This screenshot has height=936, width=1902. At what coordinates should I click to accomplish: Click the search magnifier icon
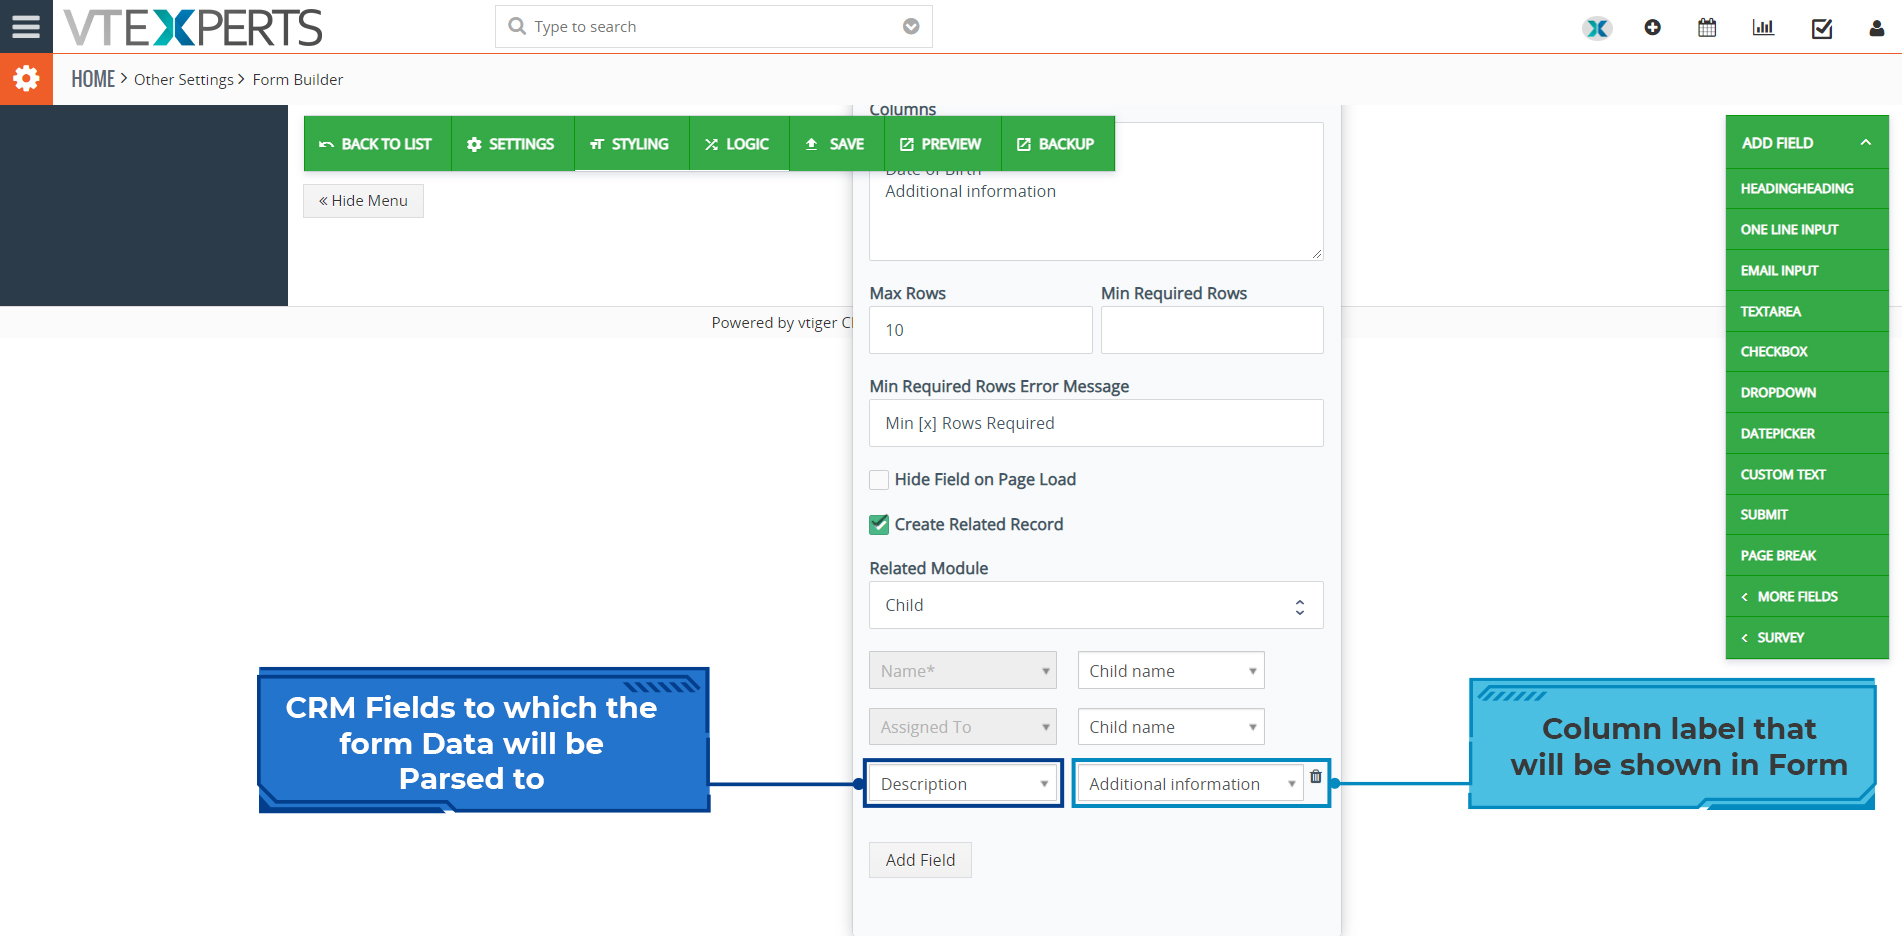point(517,26)
